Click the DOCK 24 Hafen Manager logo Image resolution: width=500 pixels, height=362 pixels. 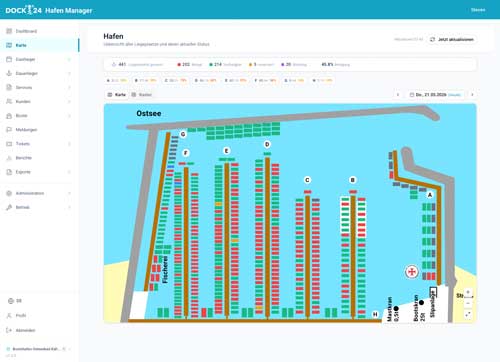[49, 10]
